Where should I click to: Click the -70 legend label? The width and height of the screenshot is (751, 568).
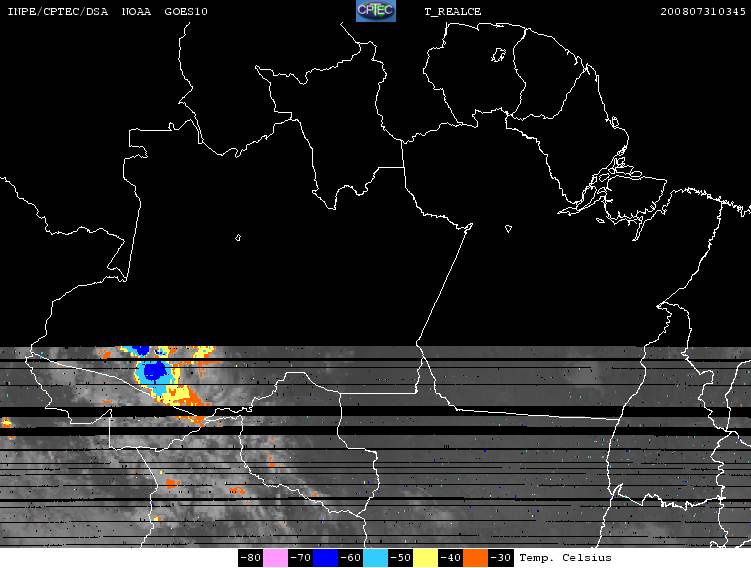coord(300,558)
